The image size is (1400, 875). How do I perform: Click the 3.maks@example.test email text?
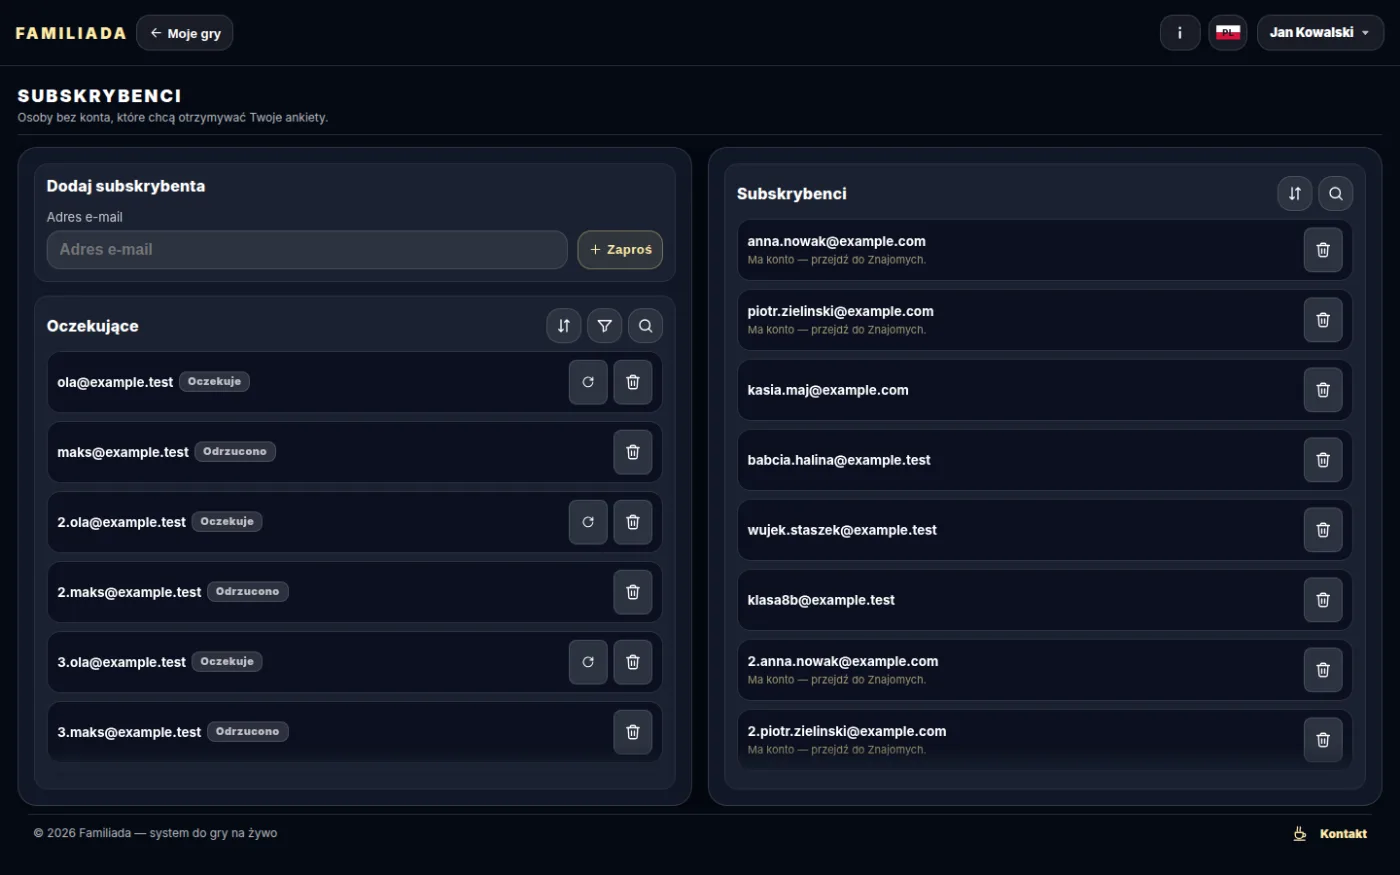click(x=129, y=732)
